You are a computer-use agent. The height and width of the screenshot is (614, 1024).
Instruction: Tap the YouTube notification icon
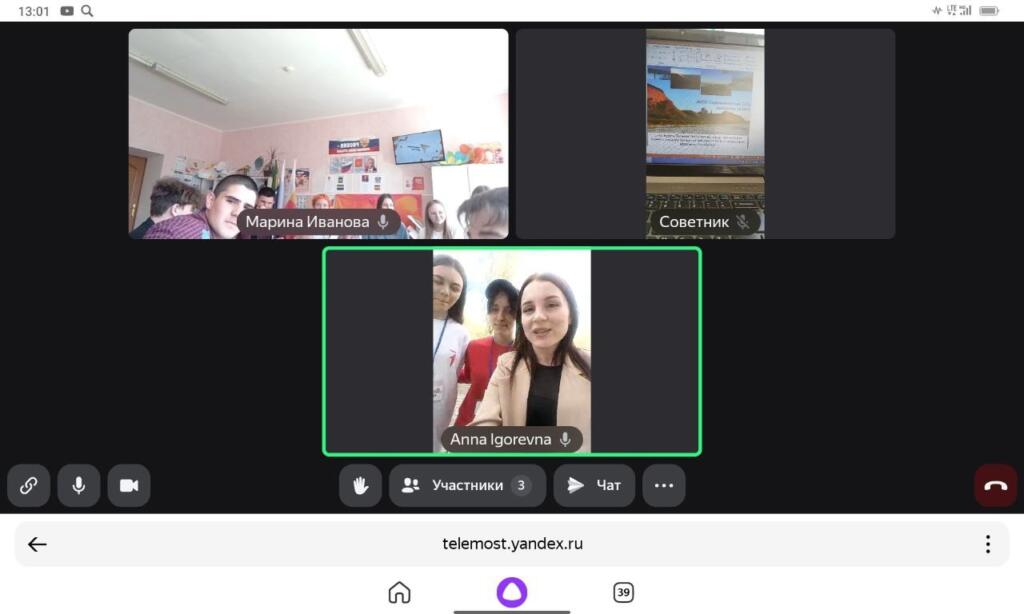[67, 11]
